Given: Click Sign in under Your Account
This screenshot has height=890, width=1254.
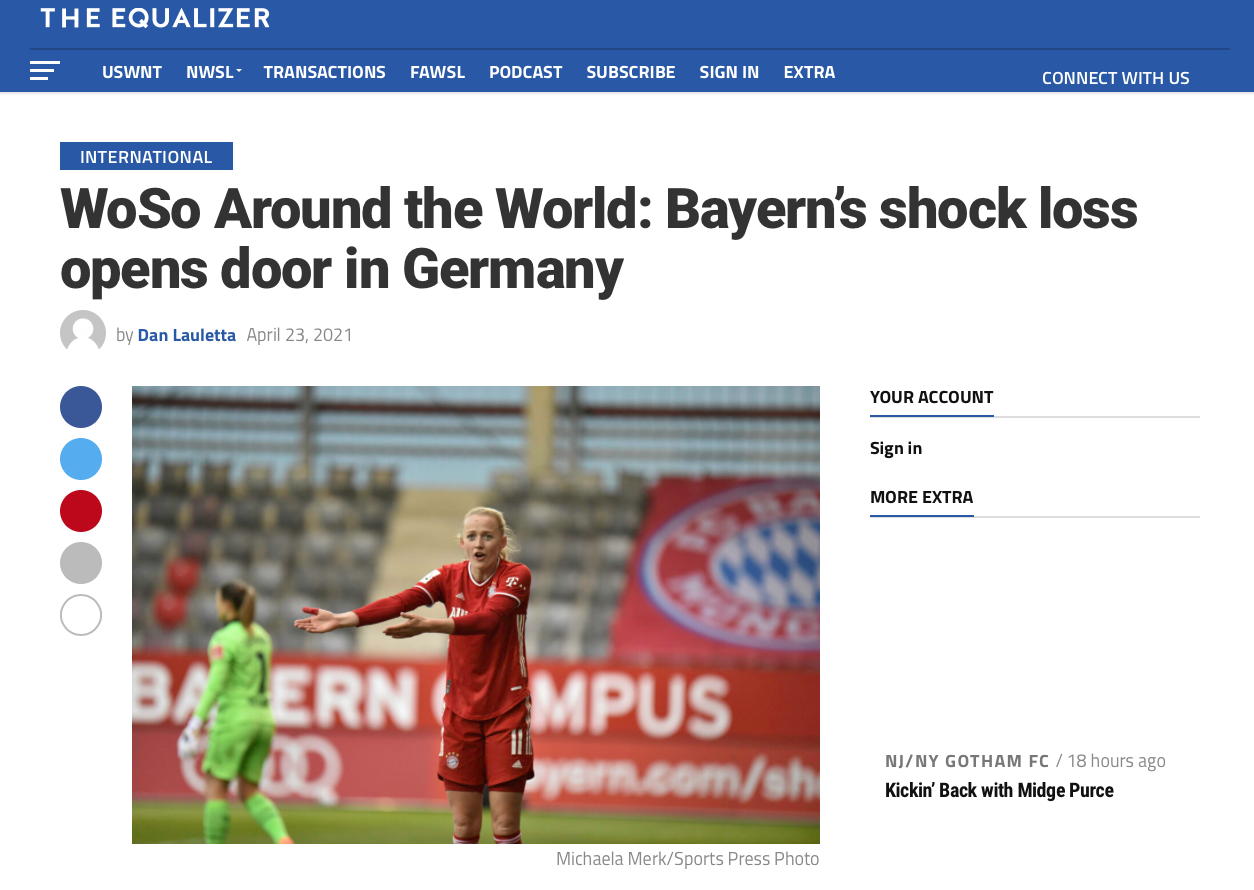Looking at the screenshot, I should click(896, 448).
